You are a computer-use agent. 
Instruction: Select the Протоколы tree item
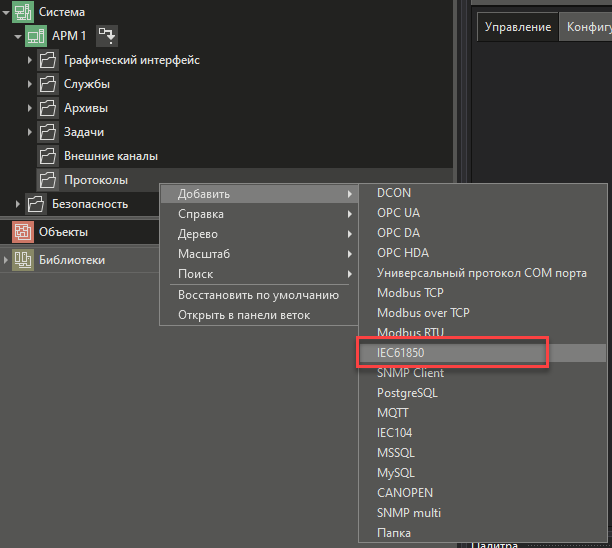click(x=96, y=180)
